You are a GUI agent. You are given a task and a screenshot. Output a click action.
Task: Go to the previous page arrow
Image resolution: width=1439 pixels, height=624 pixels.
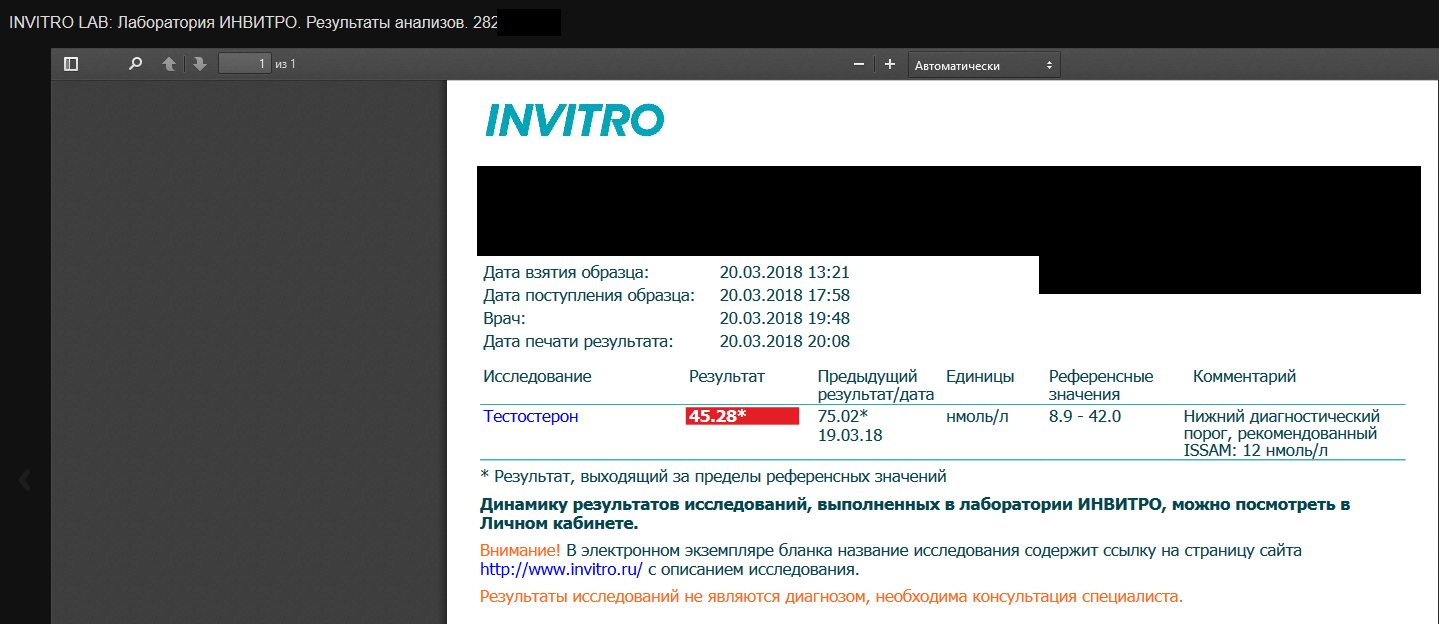coord(169,64)
